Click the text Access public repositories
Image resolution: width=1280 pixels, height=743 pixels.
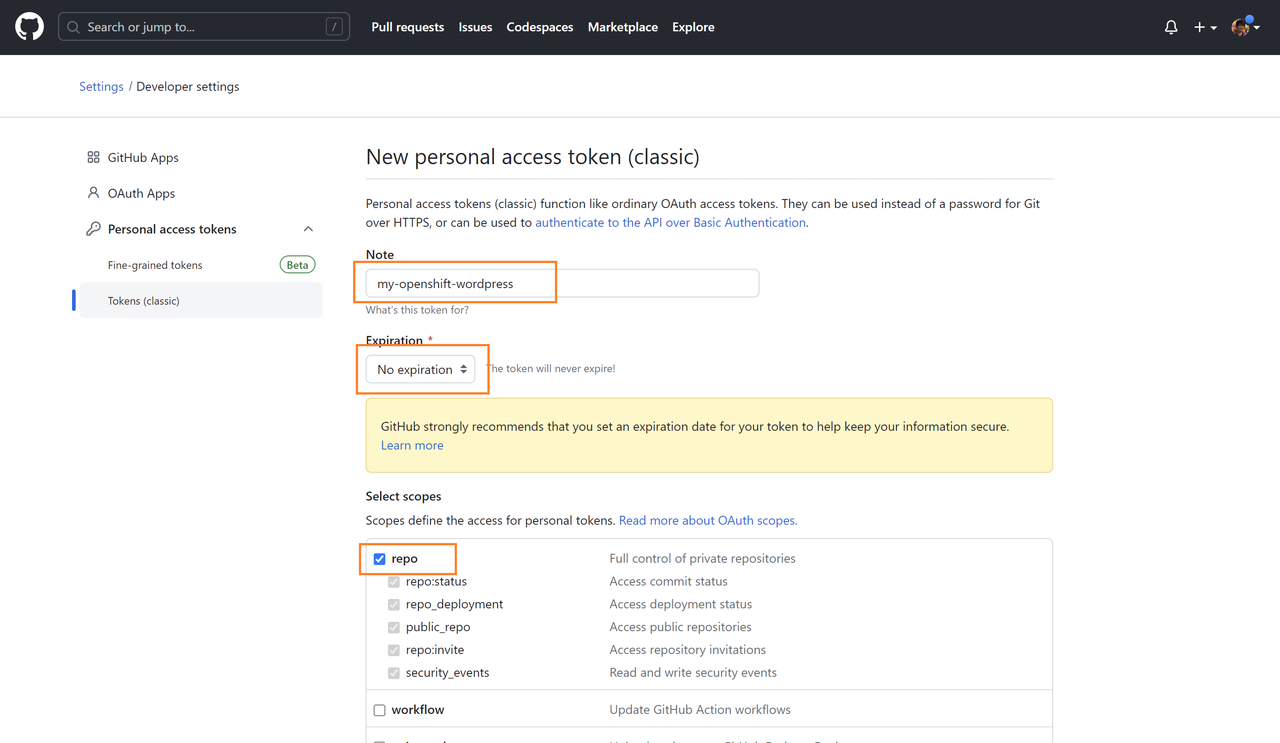pos(681,628)
